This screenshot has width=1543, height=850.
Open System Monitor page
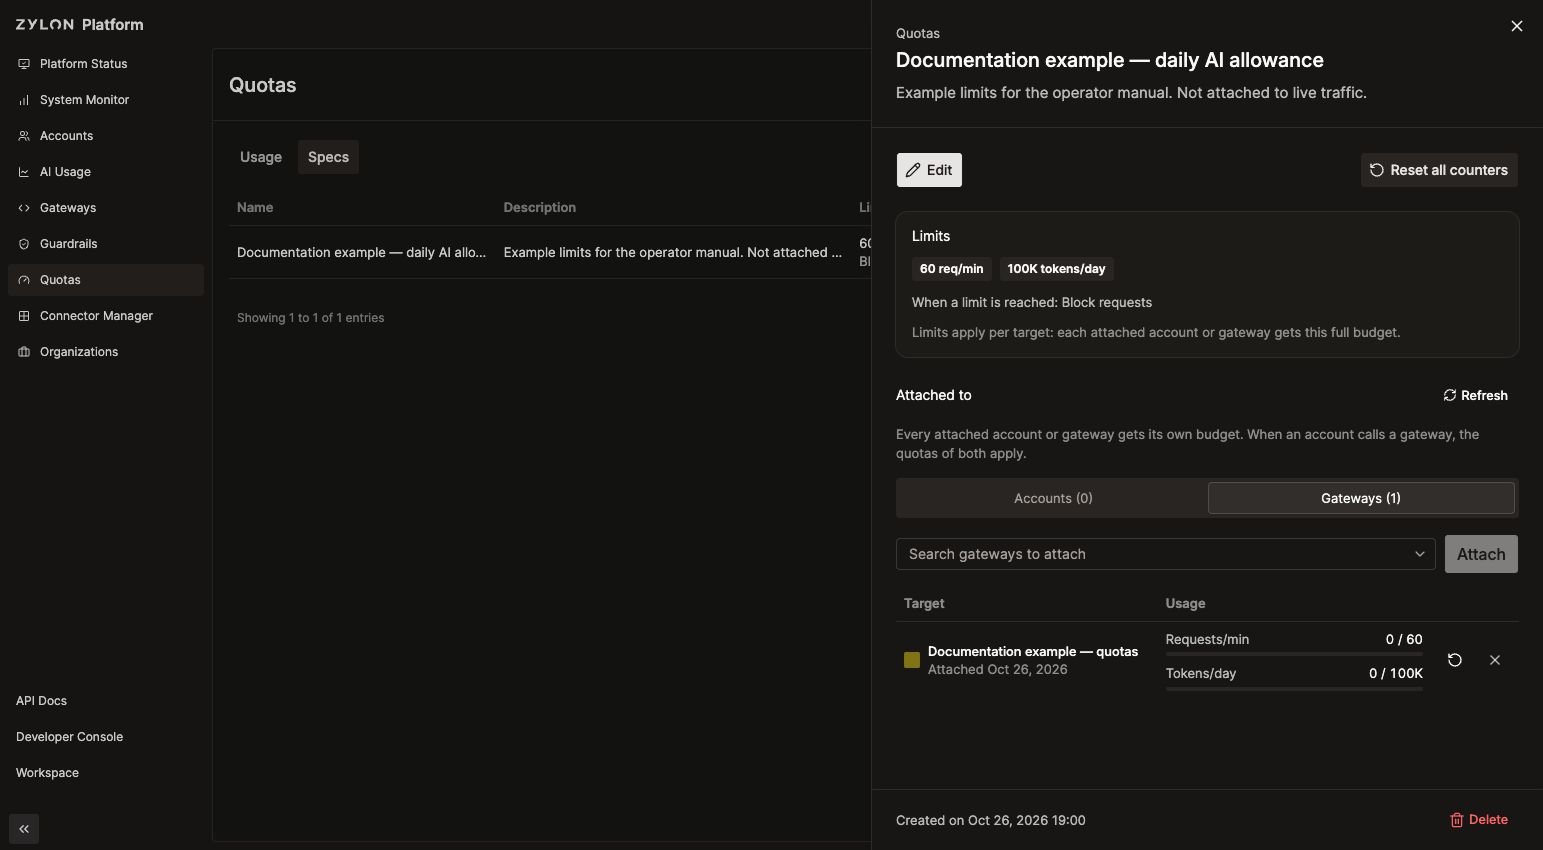point(105,100)
